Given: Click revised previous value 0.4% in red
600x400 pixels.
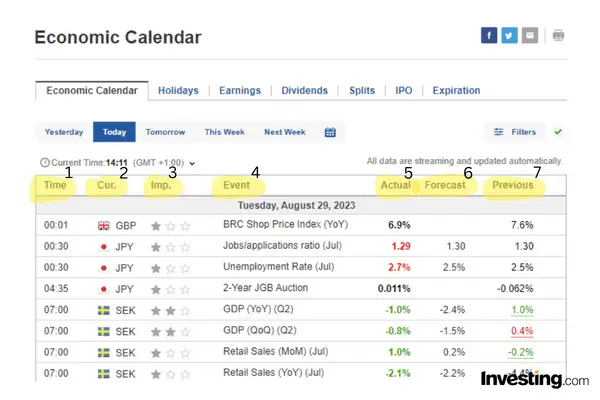Looking at the screenshot, I should click(x=522, y=331).
